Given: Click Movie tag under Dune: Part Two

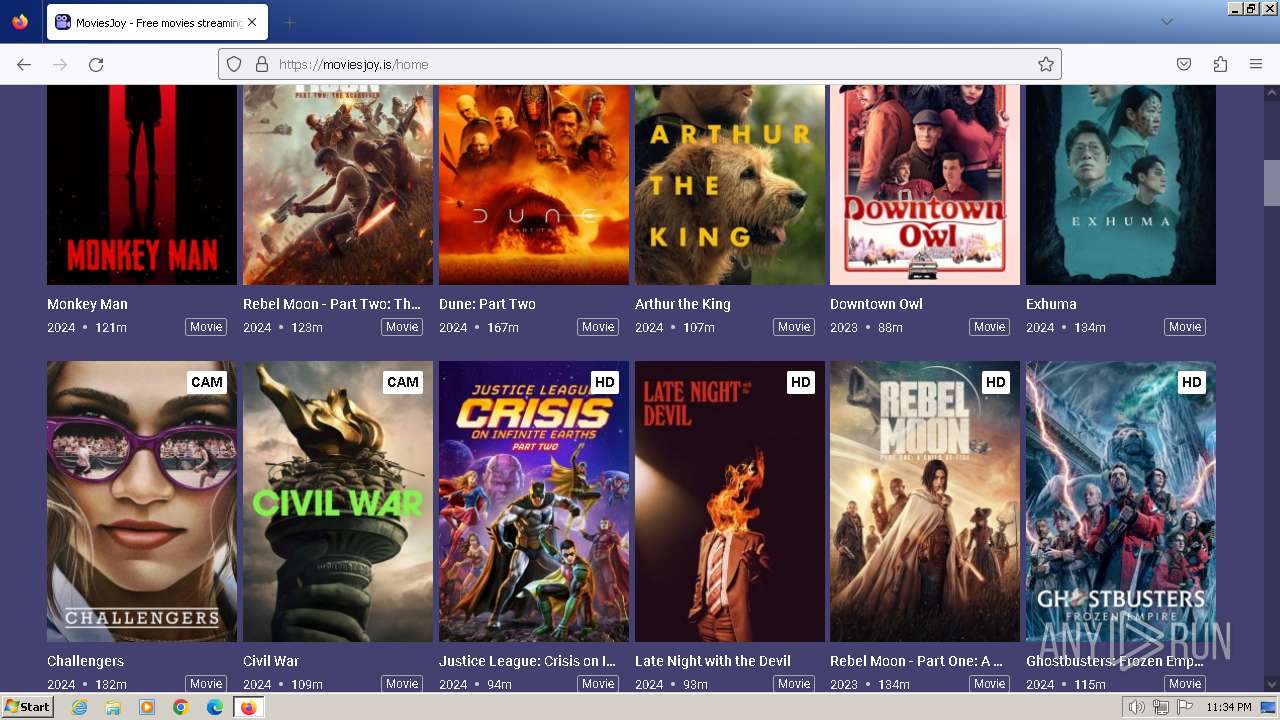Looking at the screenshot, I should 598,327.
